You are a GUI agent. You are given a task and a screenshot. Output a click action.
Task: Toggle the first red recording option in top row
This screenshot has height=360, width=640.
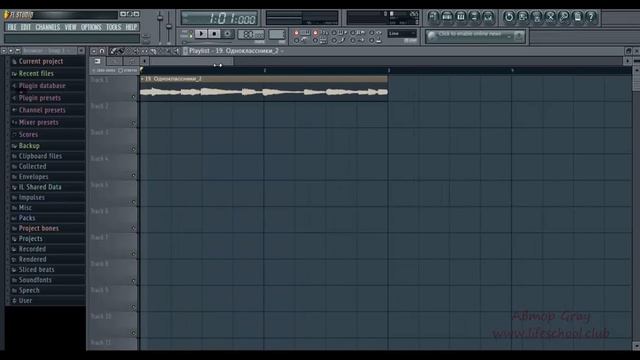coord(297,33)
